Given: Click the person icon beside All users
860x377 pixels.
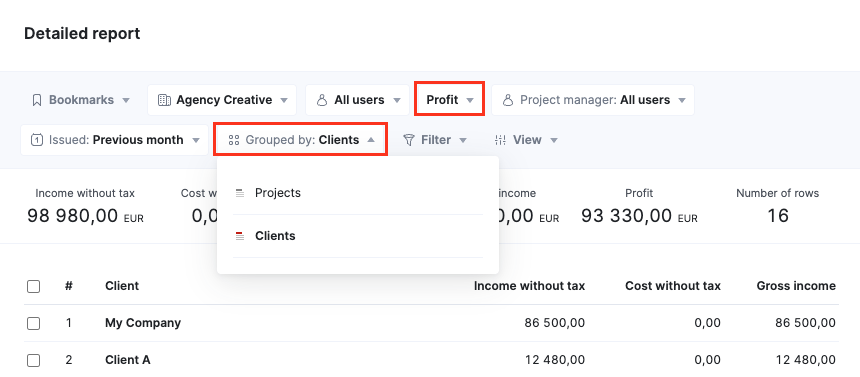Looking at the screenshot, I should point(322,100).
